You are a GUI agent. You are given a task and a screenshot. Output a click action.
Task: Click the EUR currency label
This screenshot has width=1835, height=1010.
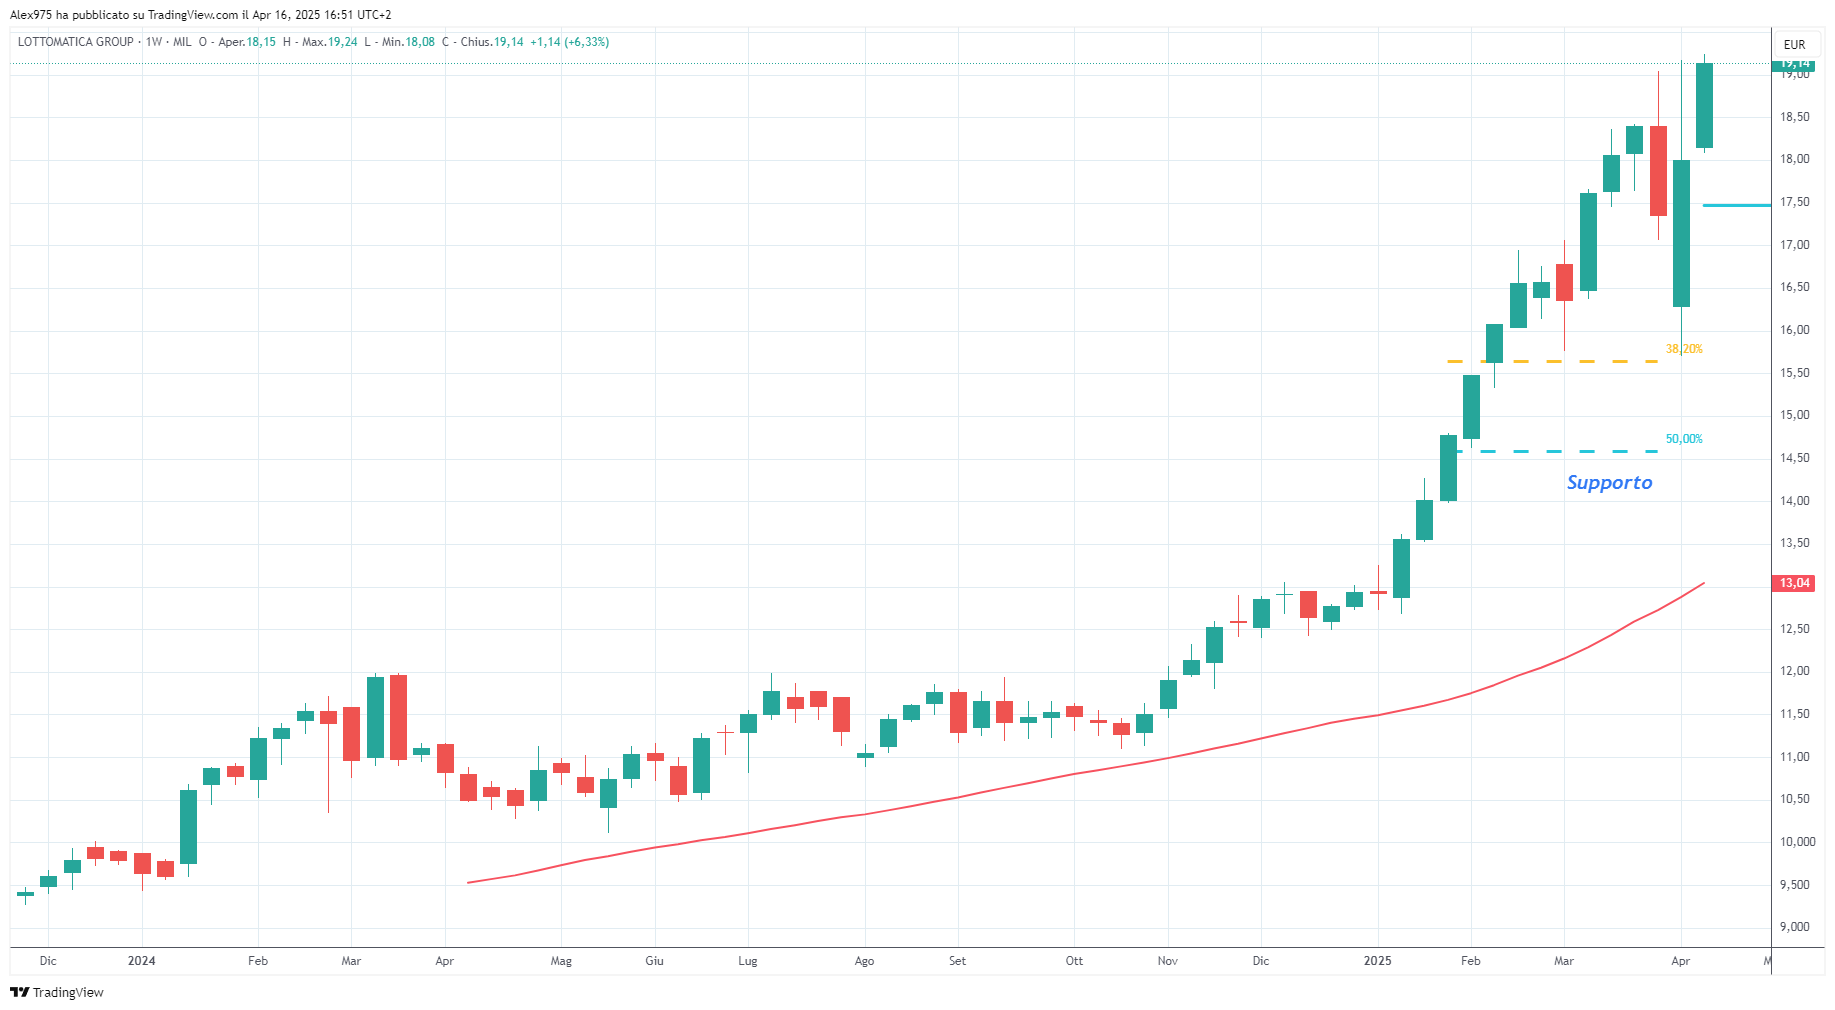click(1794, 45)
